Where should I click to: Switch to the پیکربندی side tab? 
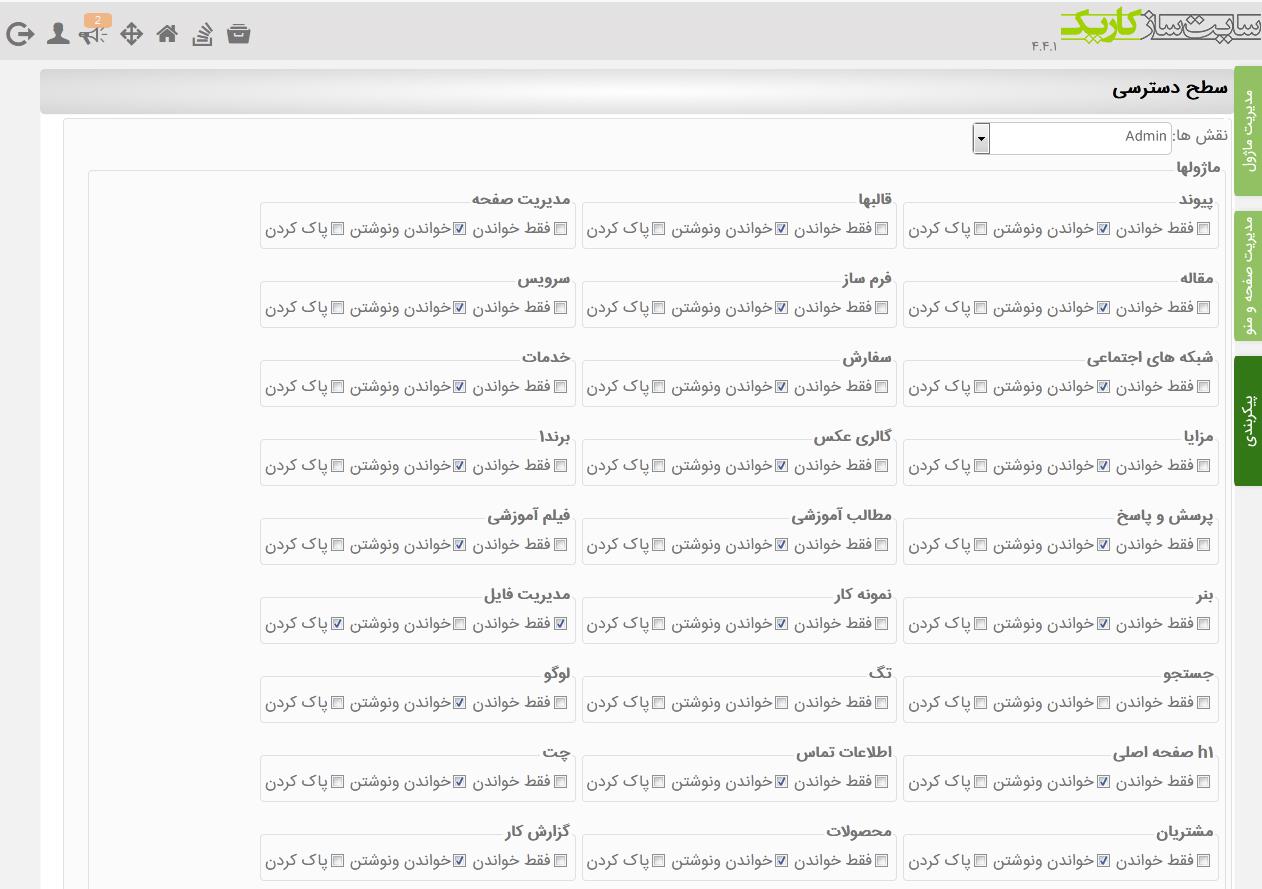click(1248, 420)
